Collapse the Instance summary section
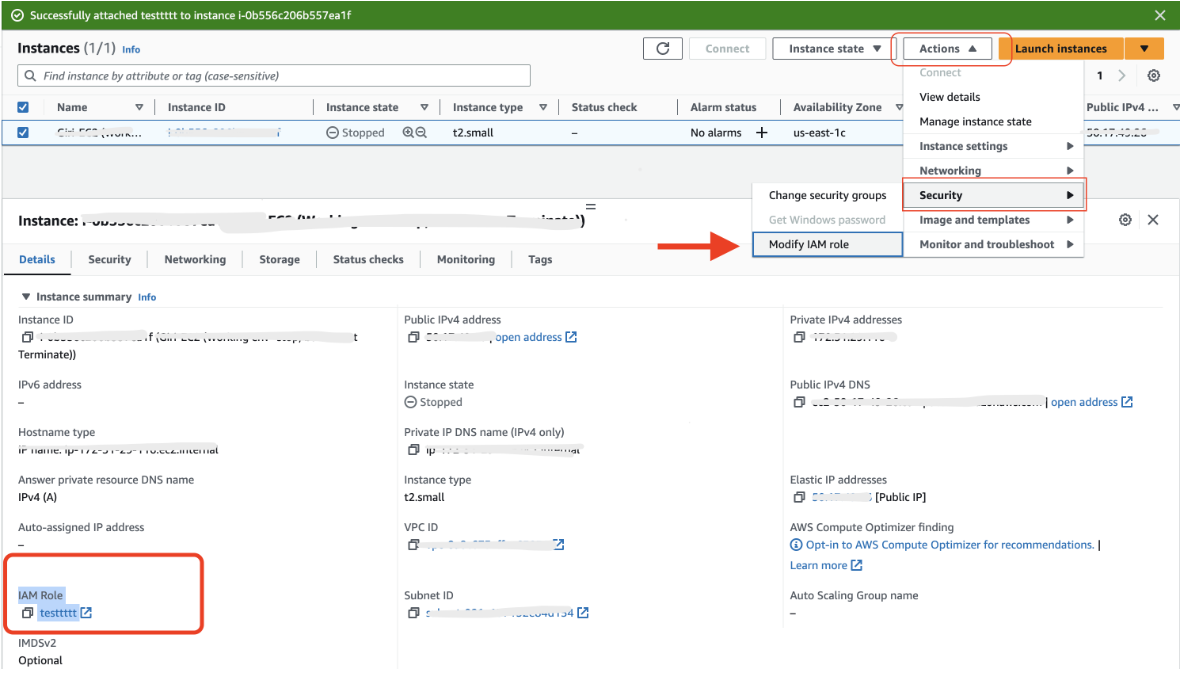This screenshot has height=680, width=1180. tap(26, 296)
